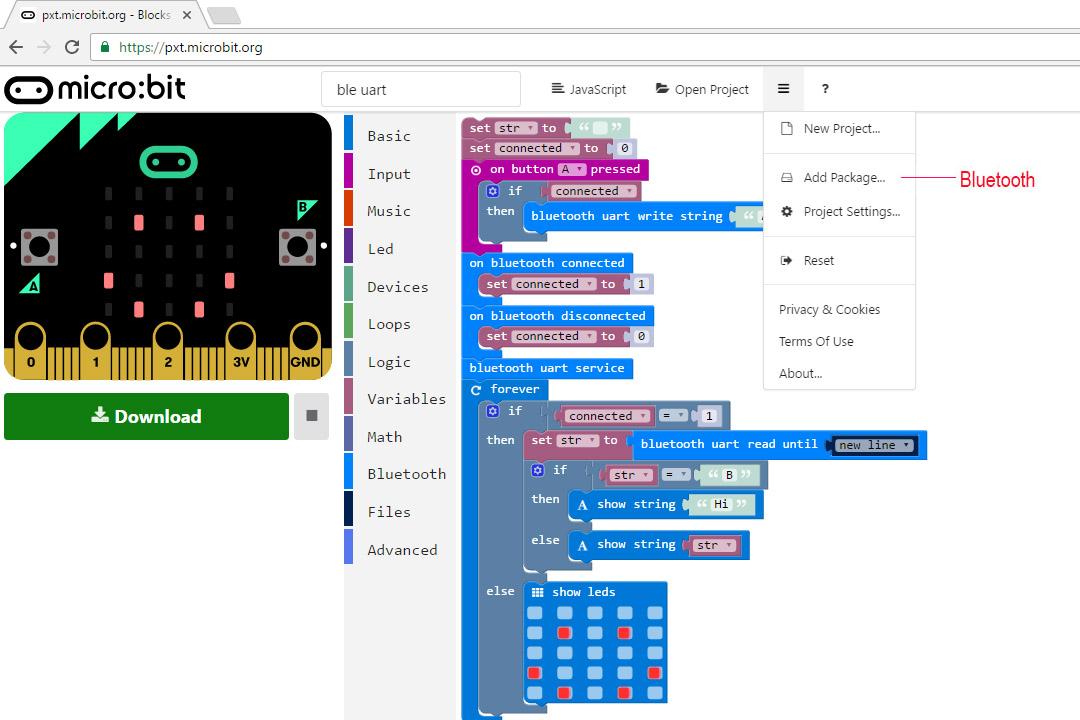1080x720 pixels.
Task: Click the gear icon on the button A if block
Action: tap(492, 191)
